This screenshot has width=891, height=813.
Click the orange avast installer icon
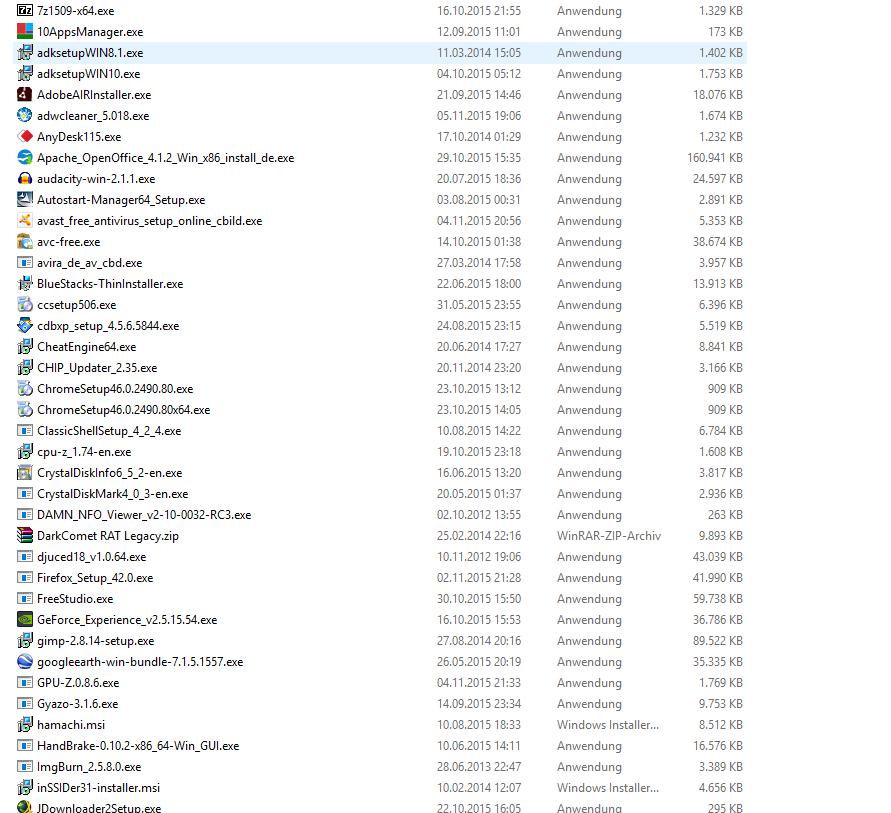(x=24, y=220)
